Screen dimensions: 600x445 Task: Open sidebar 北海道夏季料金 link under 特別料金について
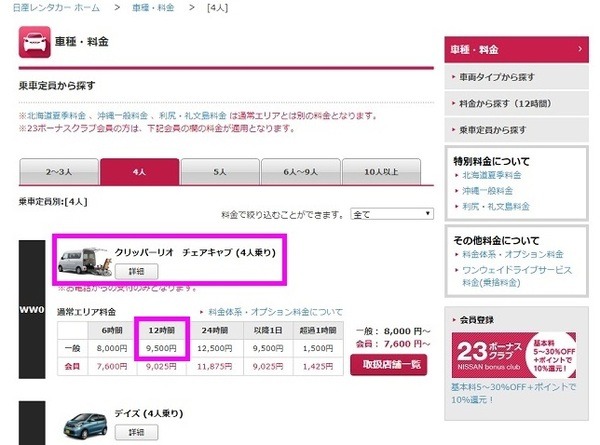pyautogui.click(x=492, y=175)
